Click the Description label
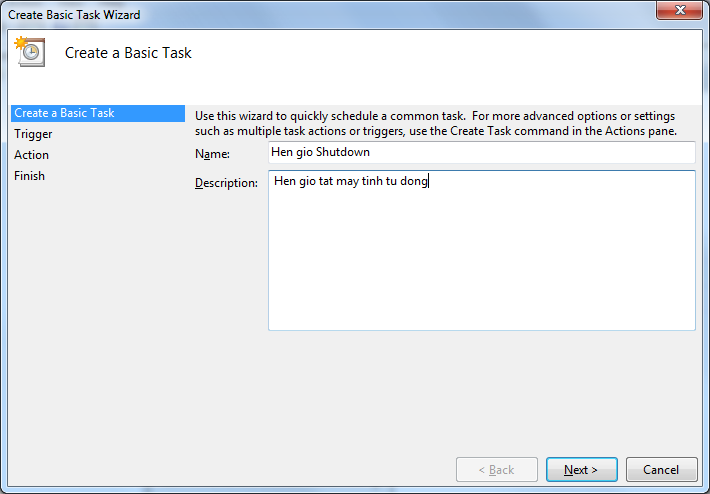 click(x=226, y=183)
